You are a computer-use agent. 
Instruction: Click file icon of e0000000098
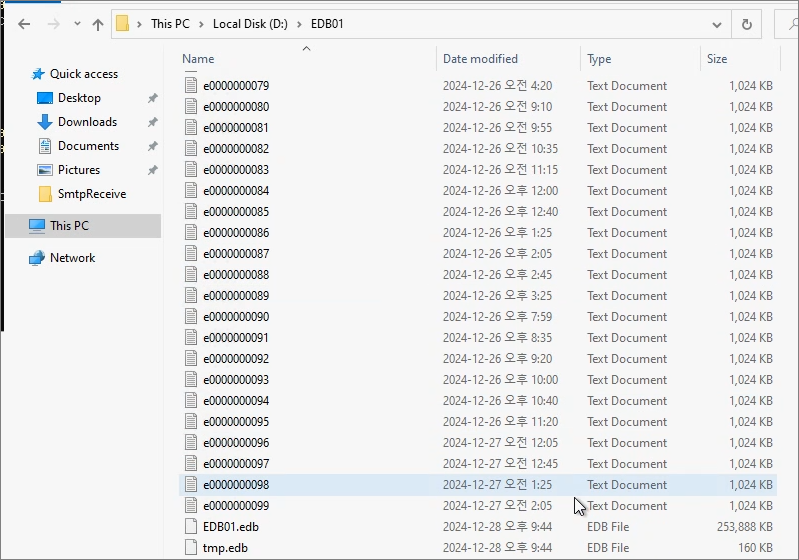click(x=191, y=485)
